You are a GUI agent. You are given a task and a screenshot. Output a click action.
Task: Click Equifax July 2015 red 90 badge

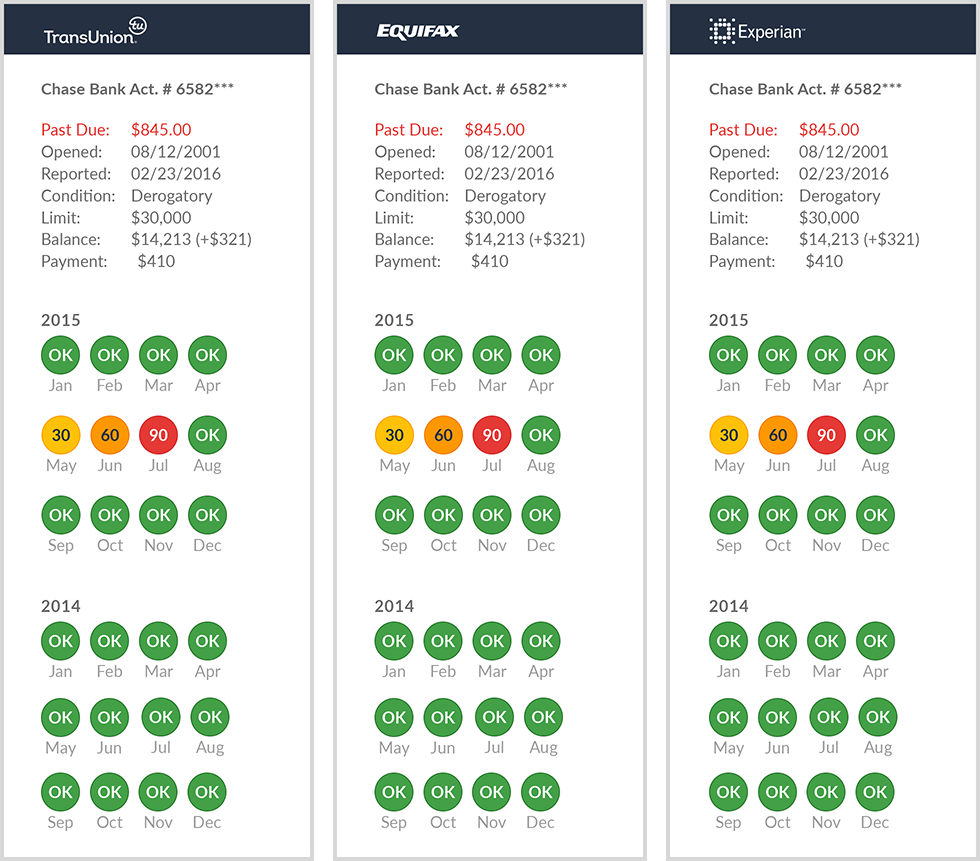click(x=492, y=436)
